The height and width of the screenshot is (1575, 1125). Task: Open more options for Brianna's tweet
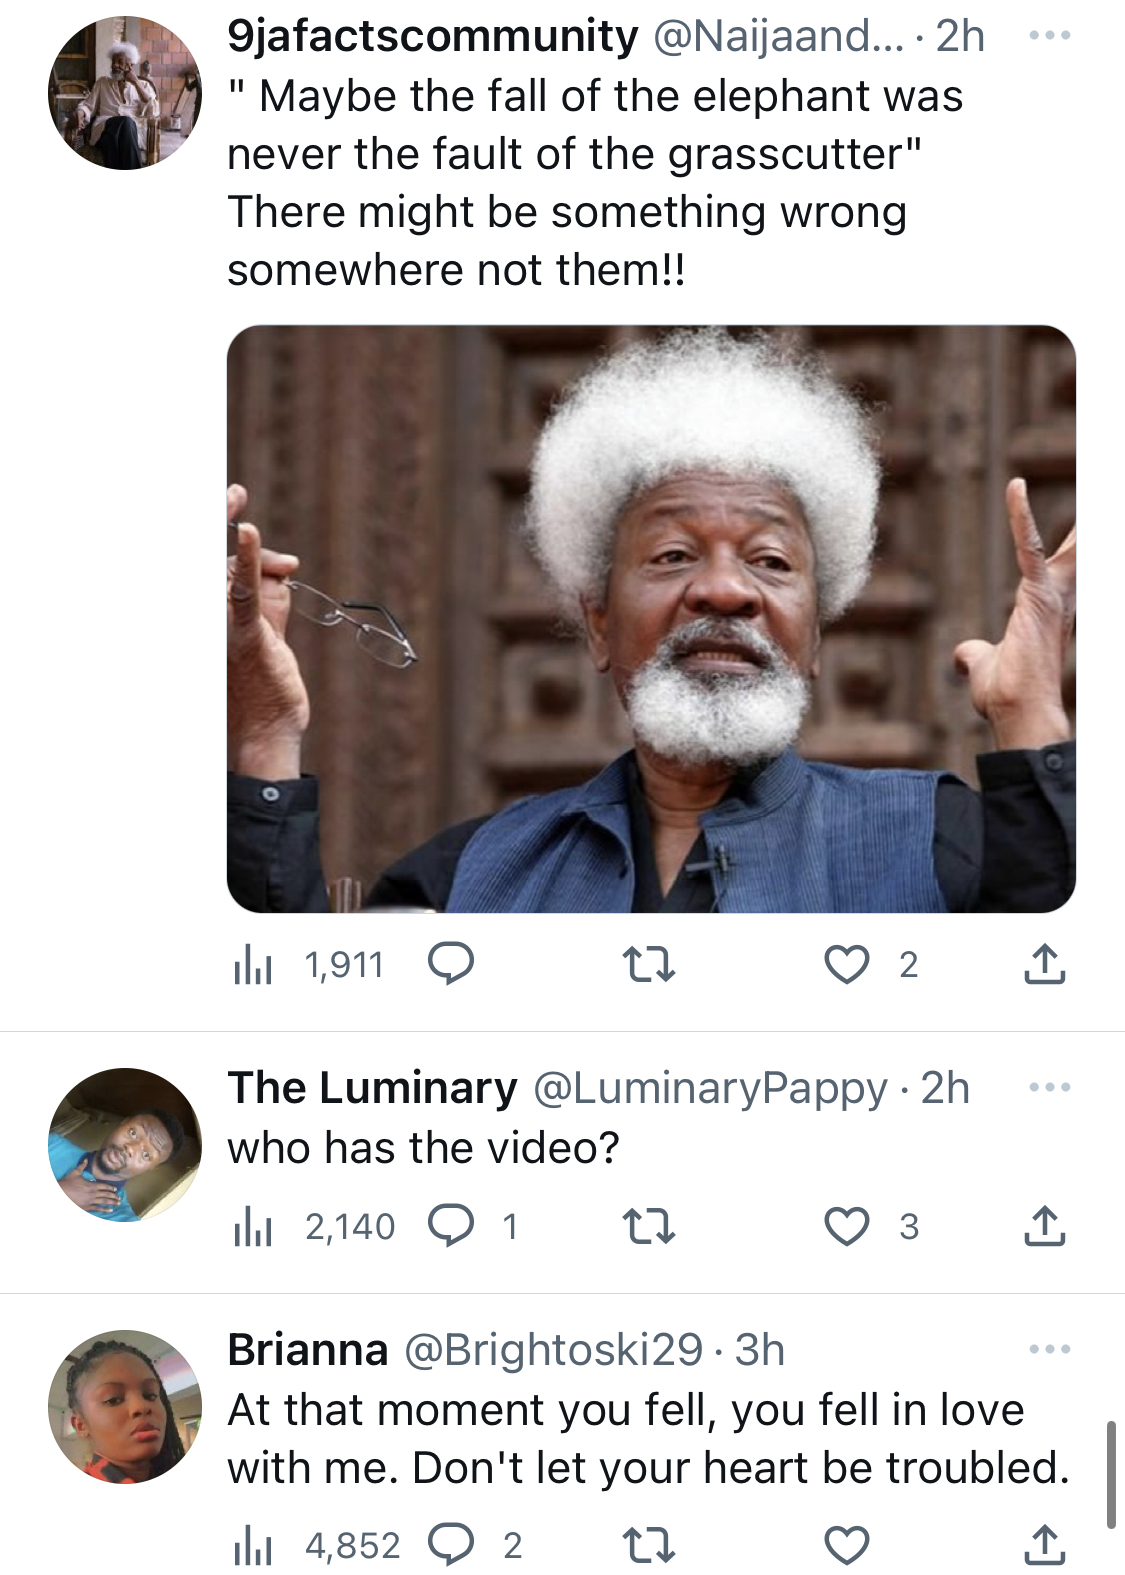tap(1050, 1349)
